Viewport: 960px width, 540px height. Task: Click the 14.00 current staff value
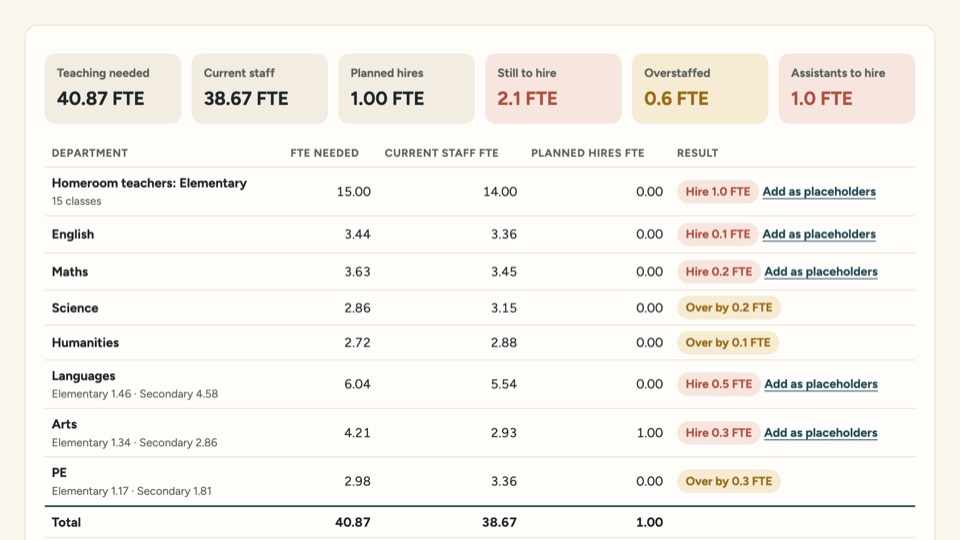click(500, 192)
